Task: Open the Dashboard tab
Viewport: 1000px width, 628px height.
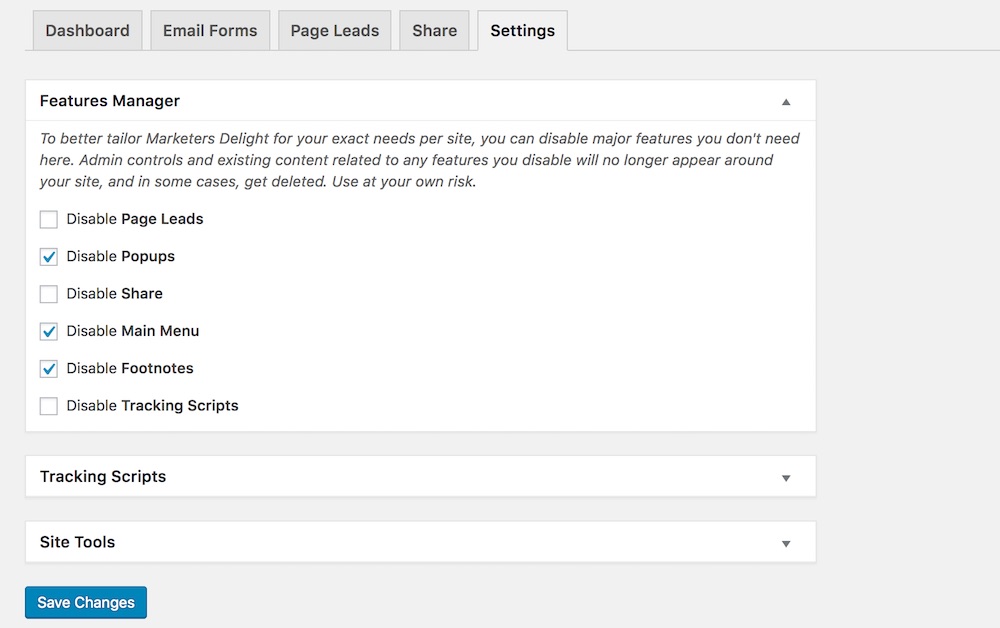Action: tap(87, 31)
